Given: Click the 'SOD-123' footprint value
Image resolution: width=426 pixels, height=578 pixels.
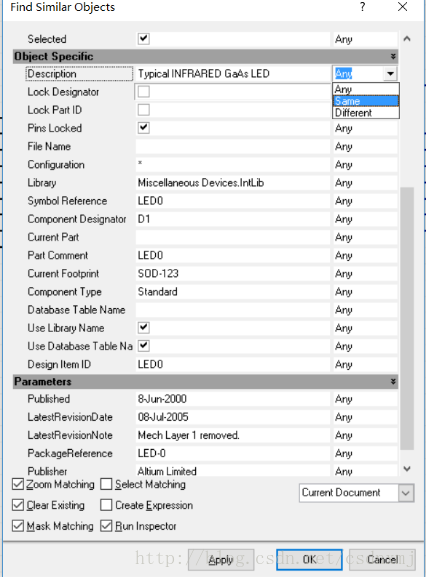Looking at the screenshot, I should click(158, 274).
